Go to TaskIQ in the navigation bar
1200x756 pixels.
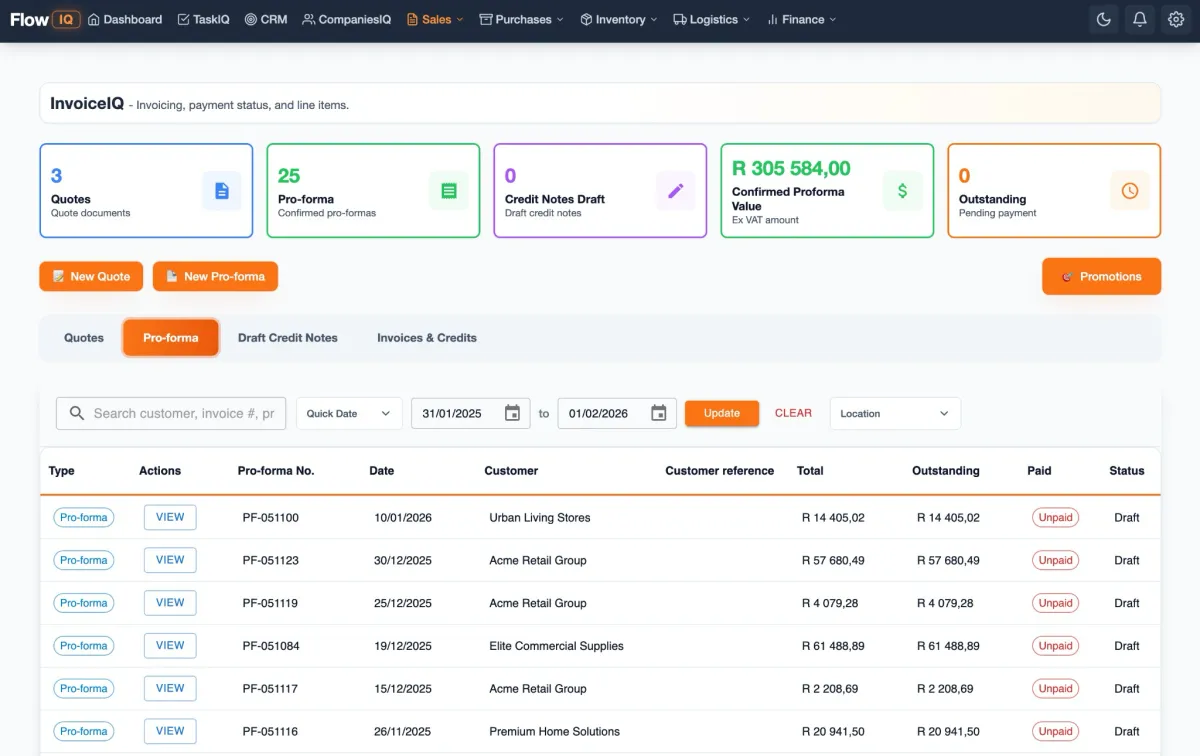click(x=203, y=19)
